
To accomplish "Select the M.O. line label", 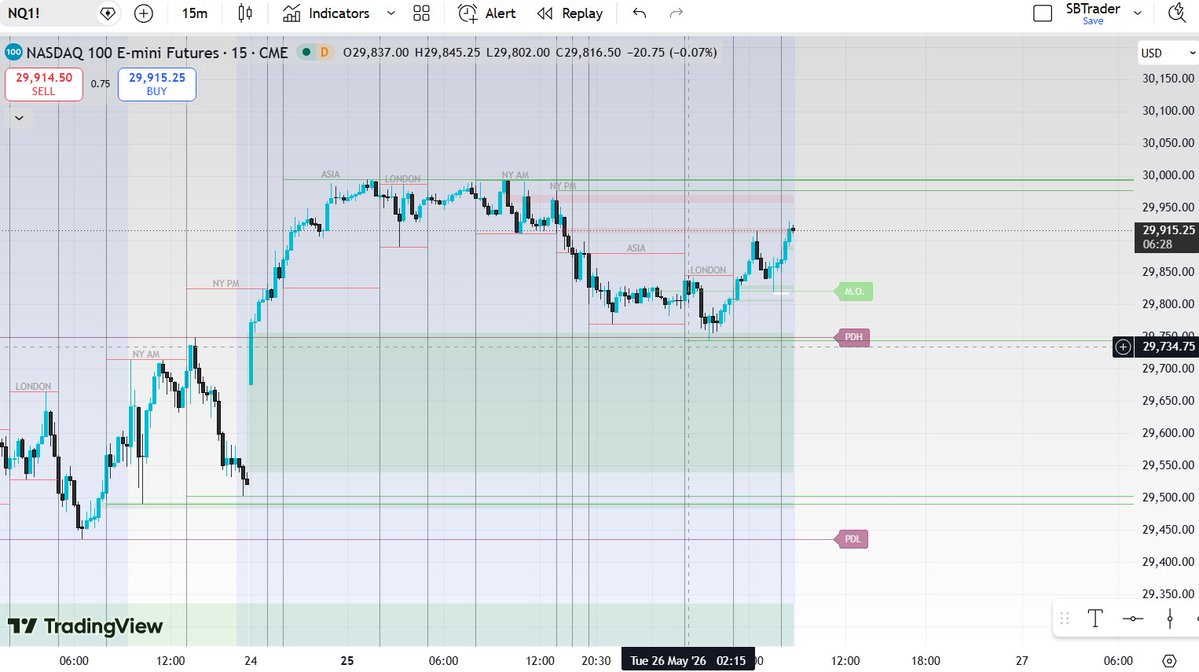I will coord(853,291).
